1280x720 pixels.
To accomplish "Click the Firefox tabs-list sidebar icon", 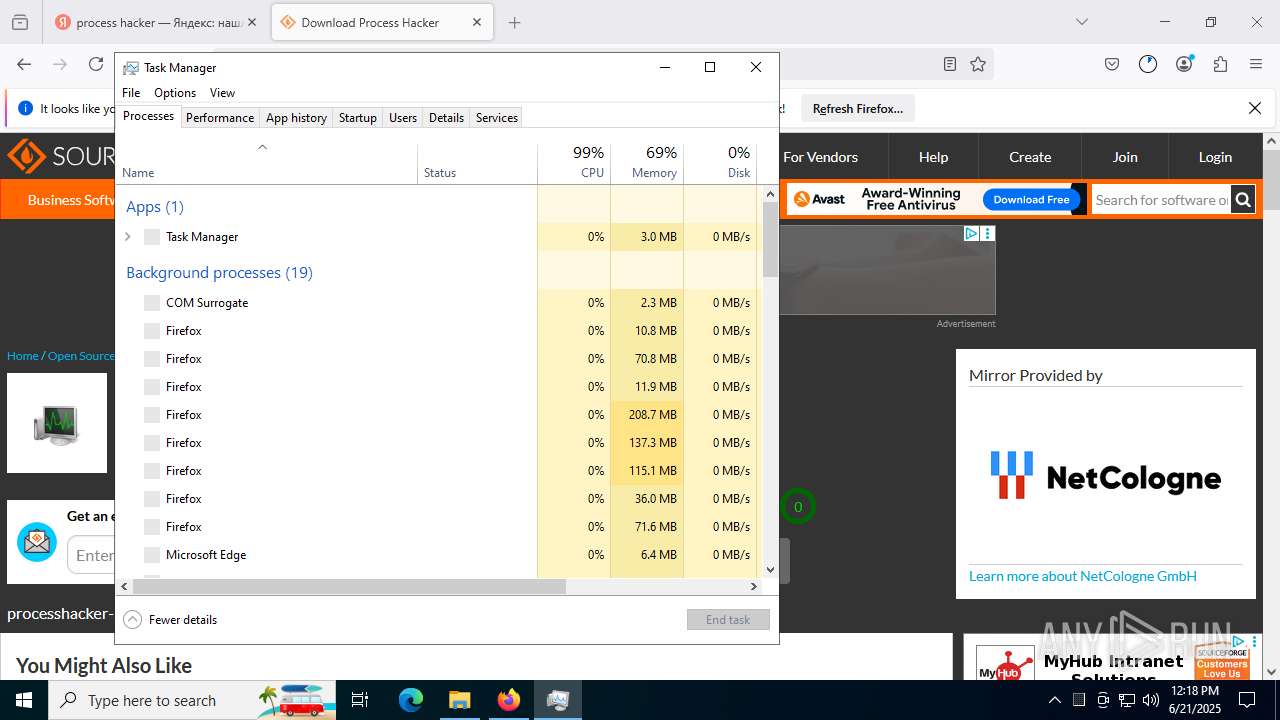I will pyautogui.click(x=20, y=22).
